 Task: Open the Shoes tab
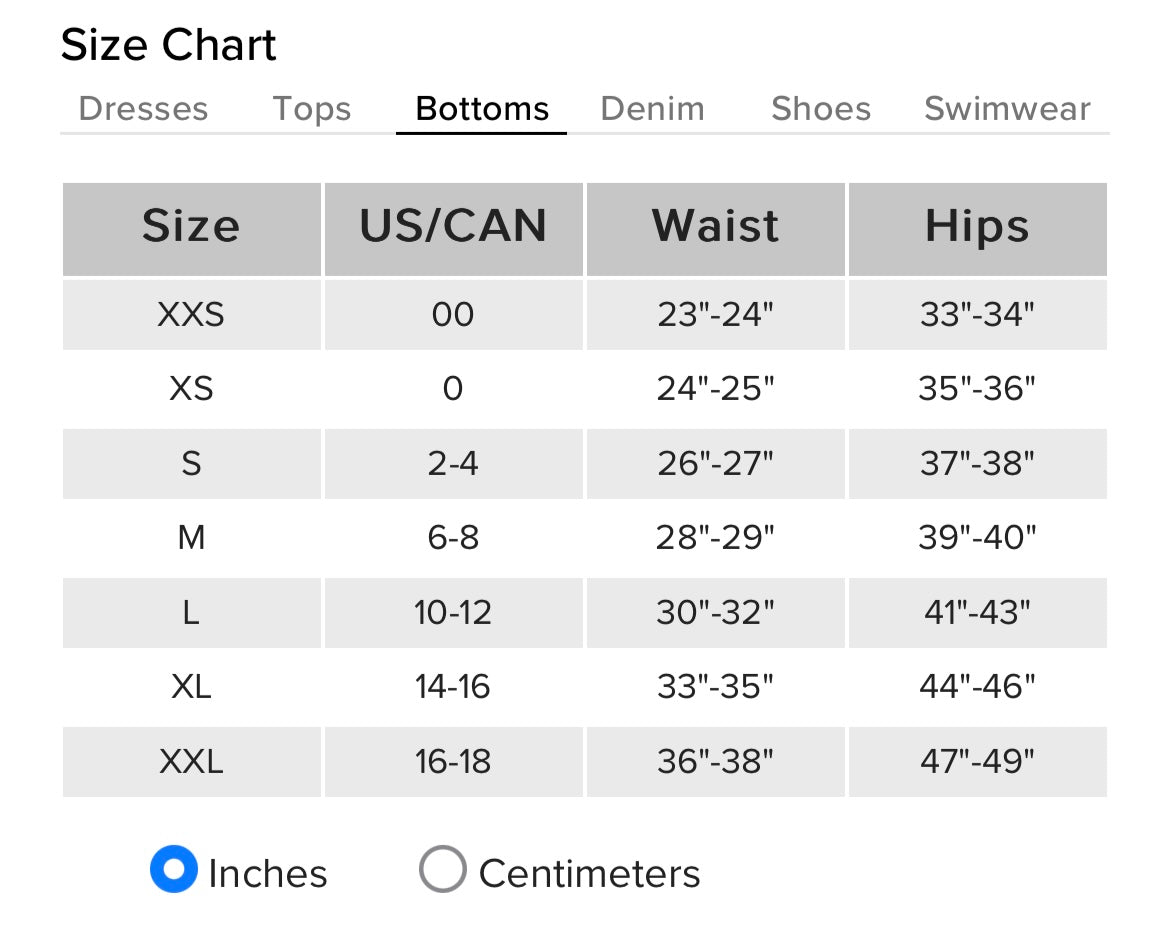[x=821, y=108]
